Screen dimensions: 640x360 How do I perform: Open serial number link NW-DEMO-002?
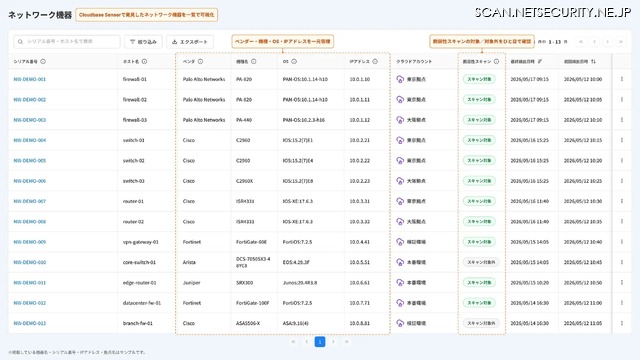point(30,100)
